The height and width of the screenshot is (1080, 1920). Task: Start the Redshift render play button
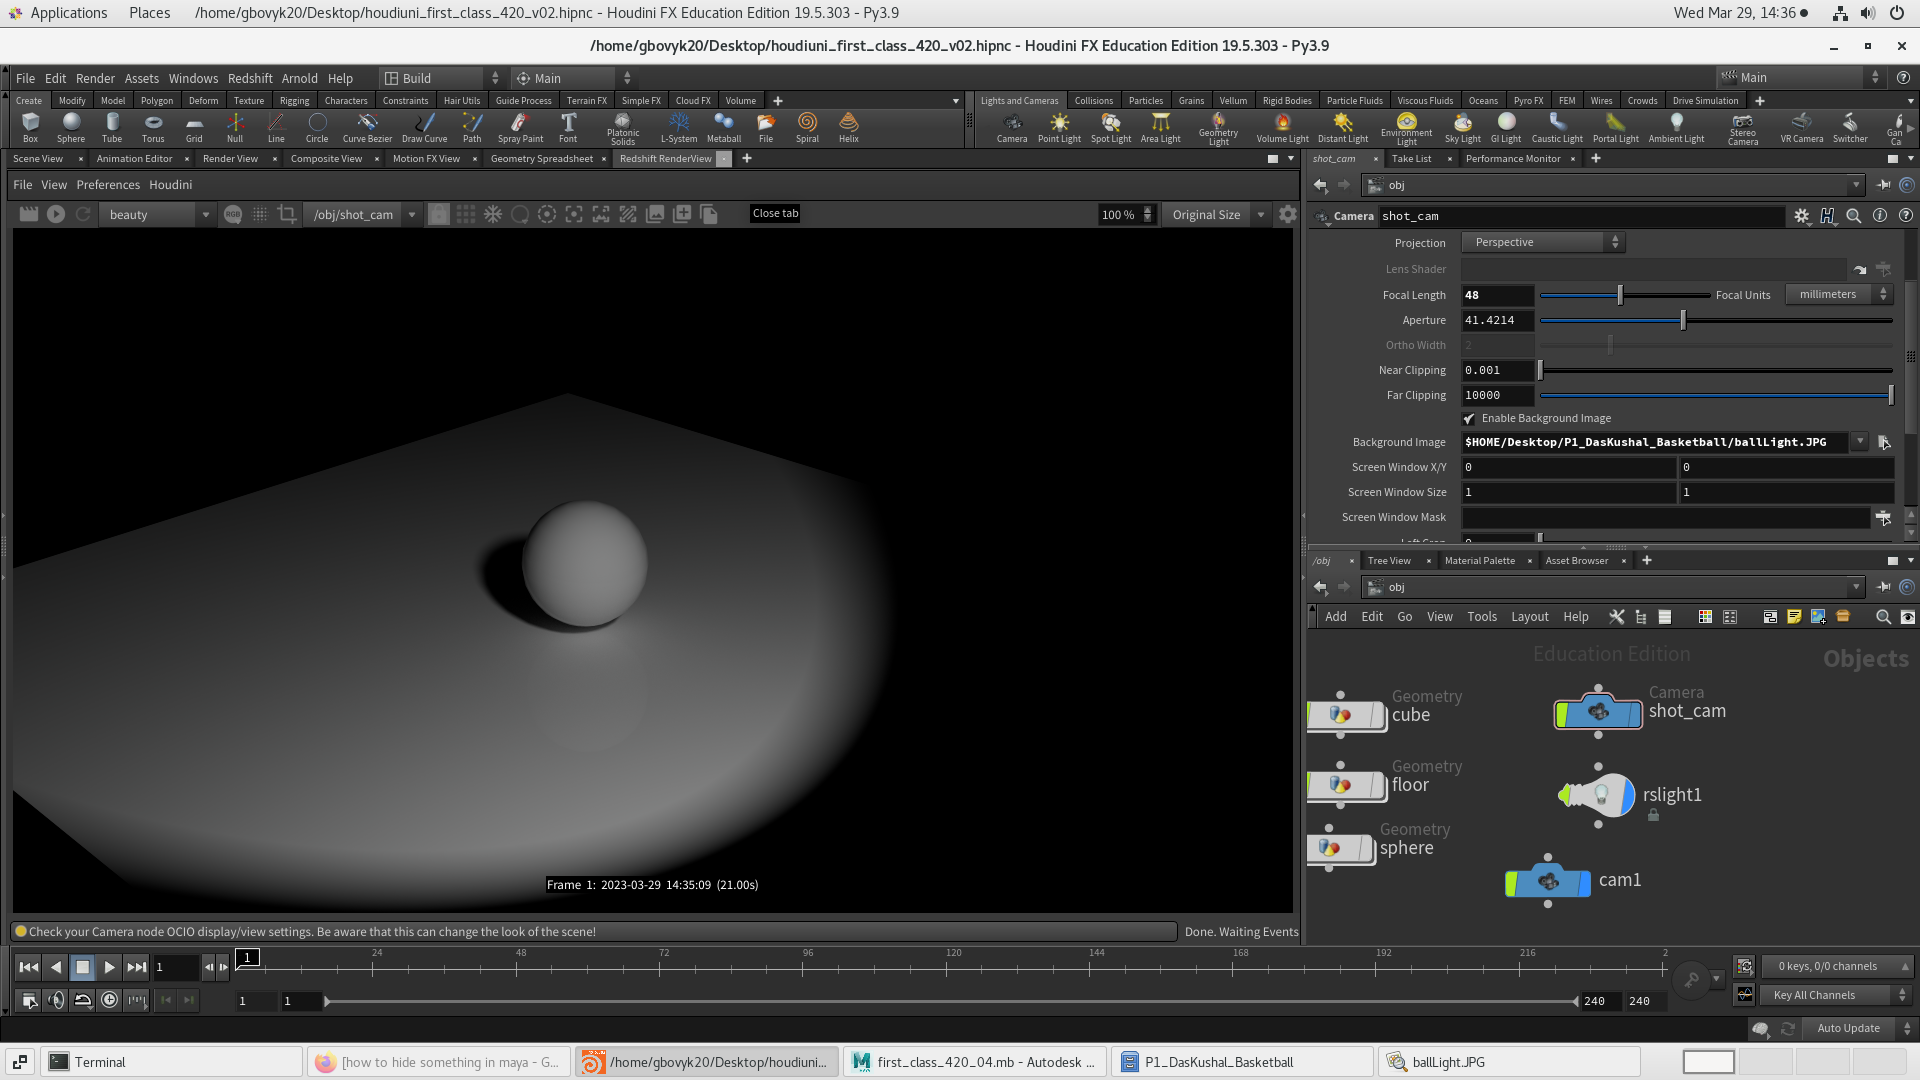coord(56,214)
